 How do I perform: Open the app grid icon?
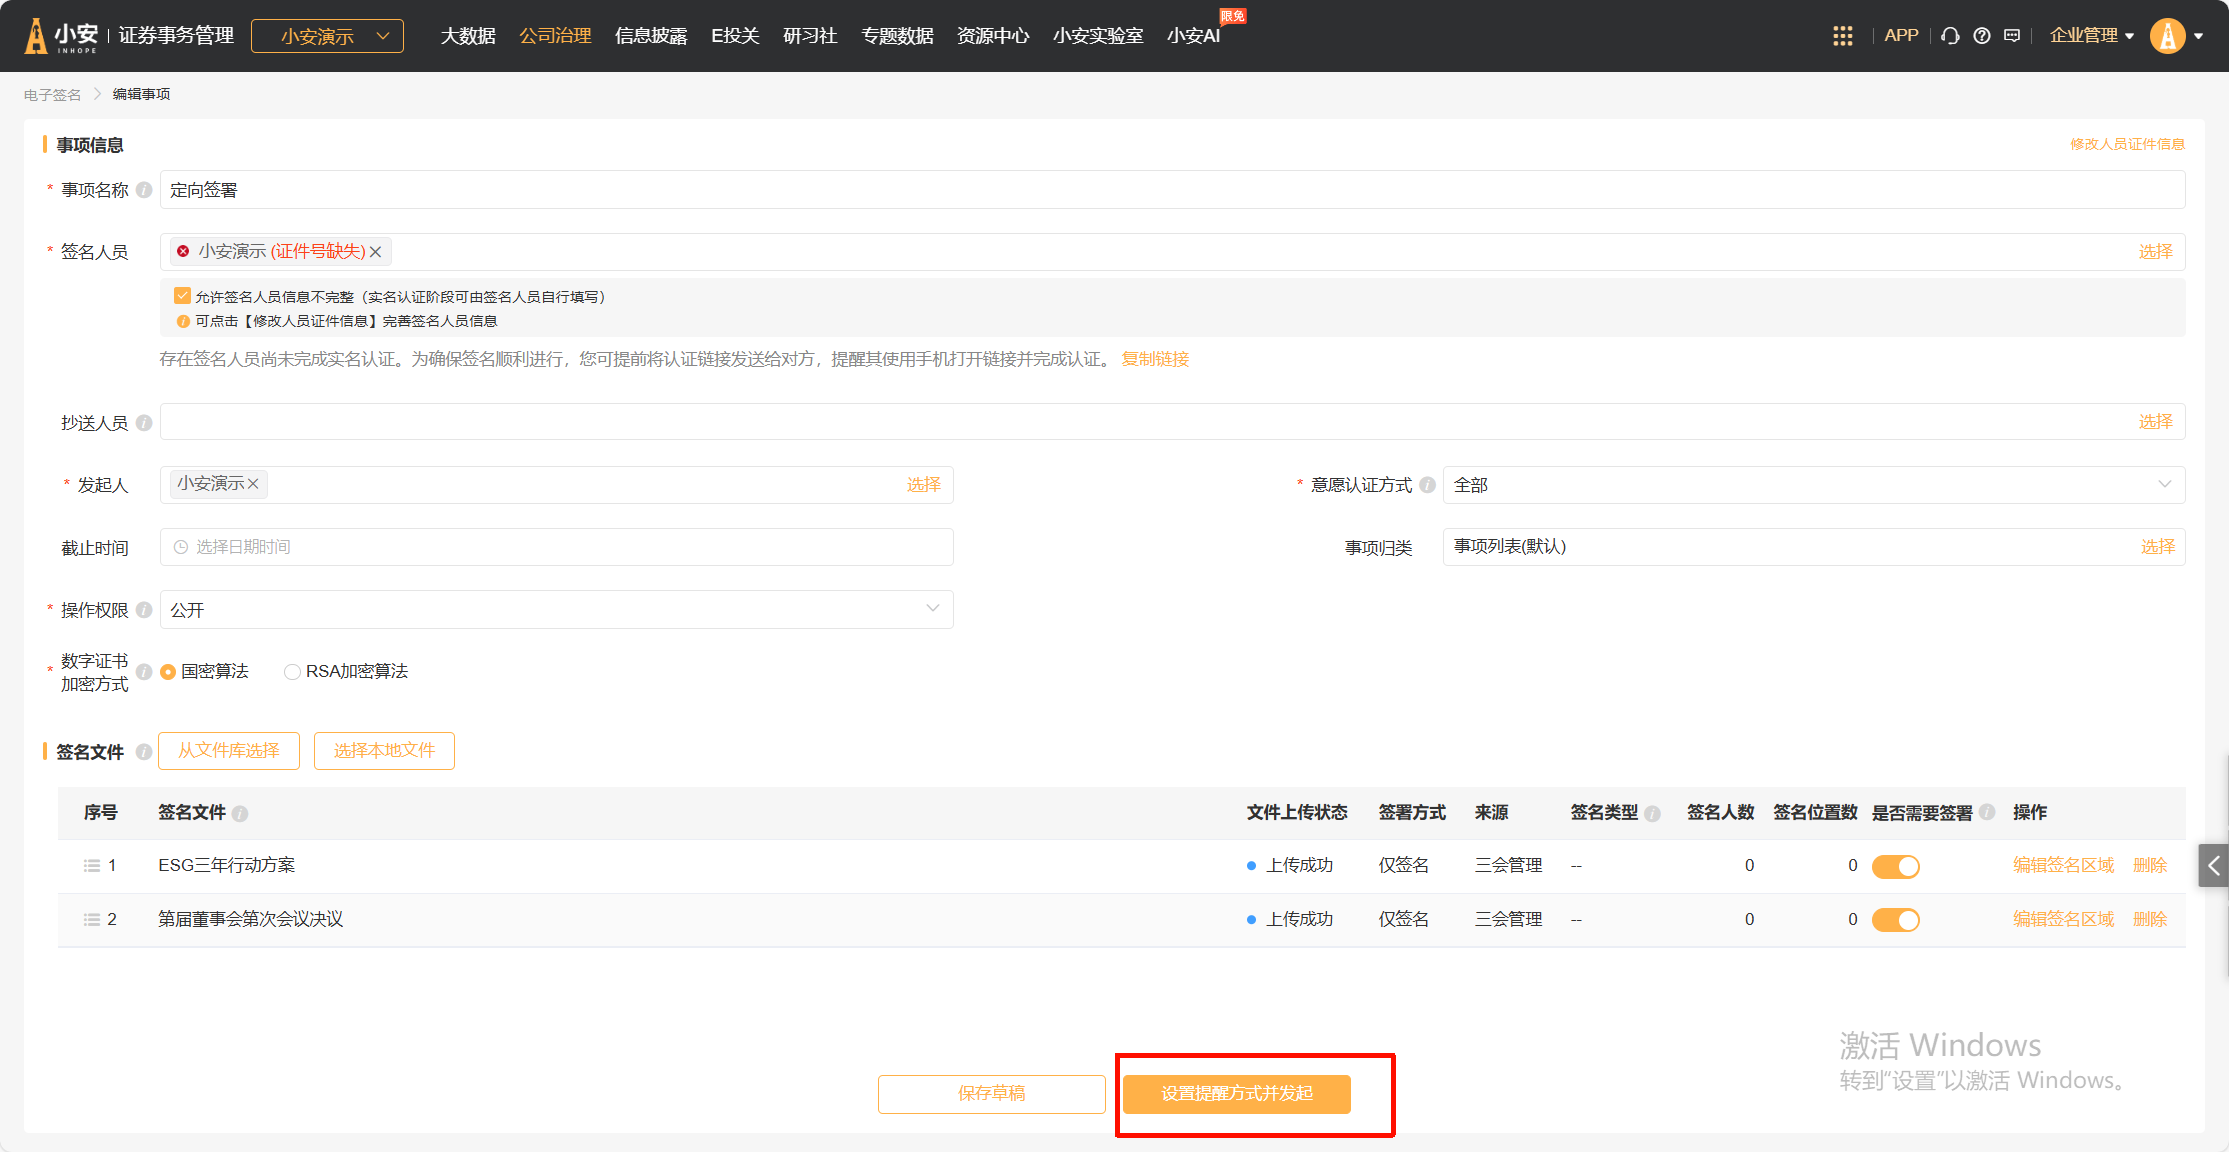tap(1842, 36)
